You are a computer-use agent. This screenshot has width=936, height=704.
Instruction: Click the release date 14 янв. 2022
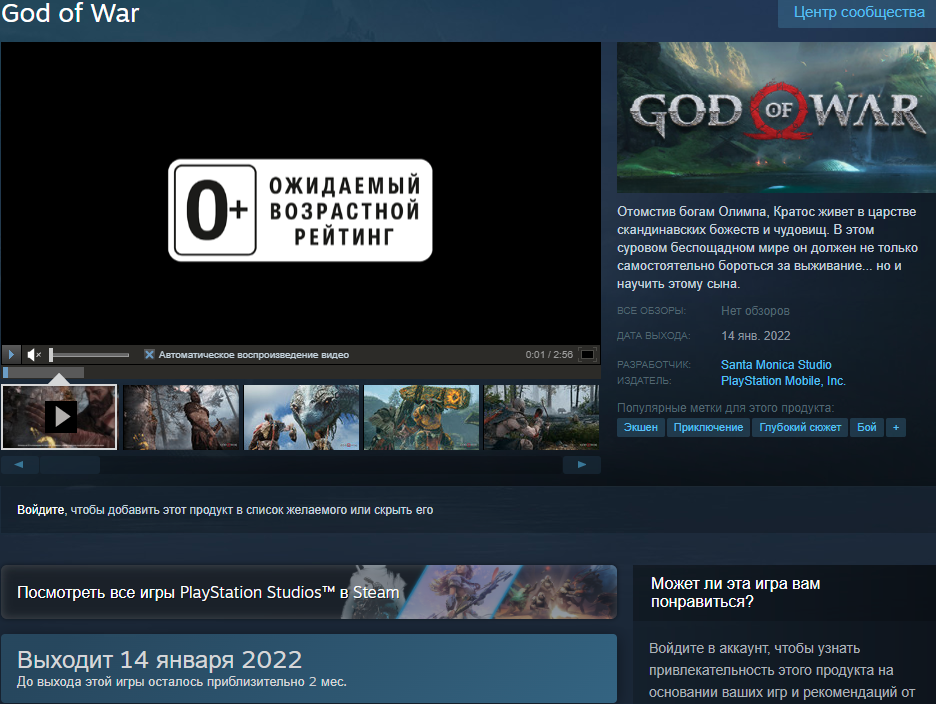coord(756,336)
